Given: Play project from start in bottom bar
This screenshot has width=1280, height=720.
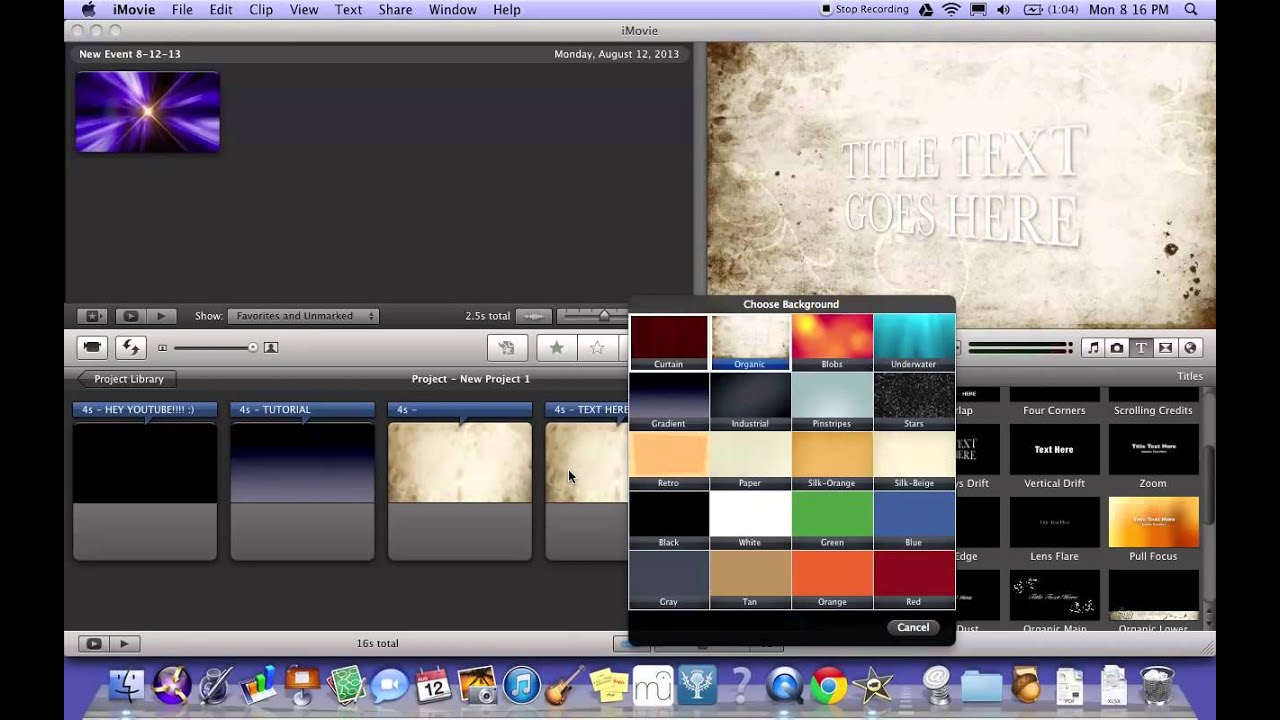Looking at the screenshot, I should (x=125, y=644).
